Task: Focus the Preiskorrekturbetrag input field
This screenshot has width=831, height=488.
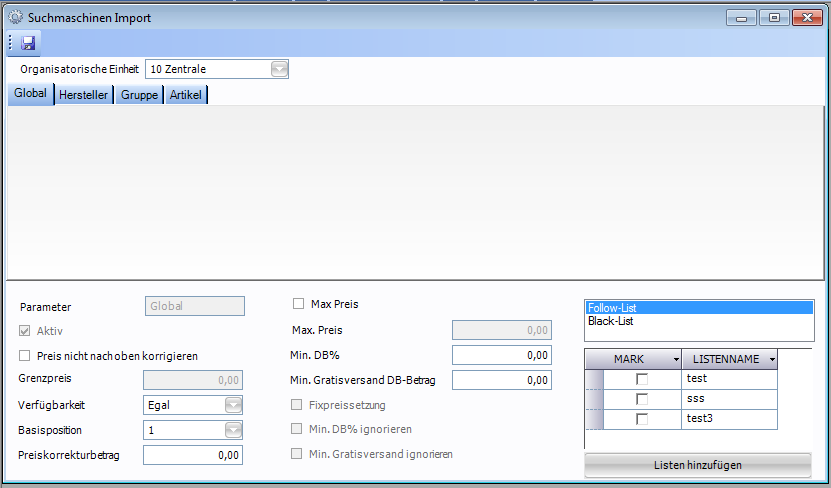Action: click(193, 455)
